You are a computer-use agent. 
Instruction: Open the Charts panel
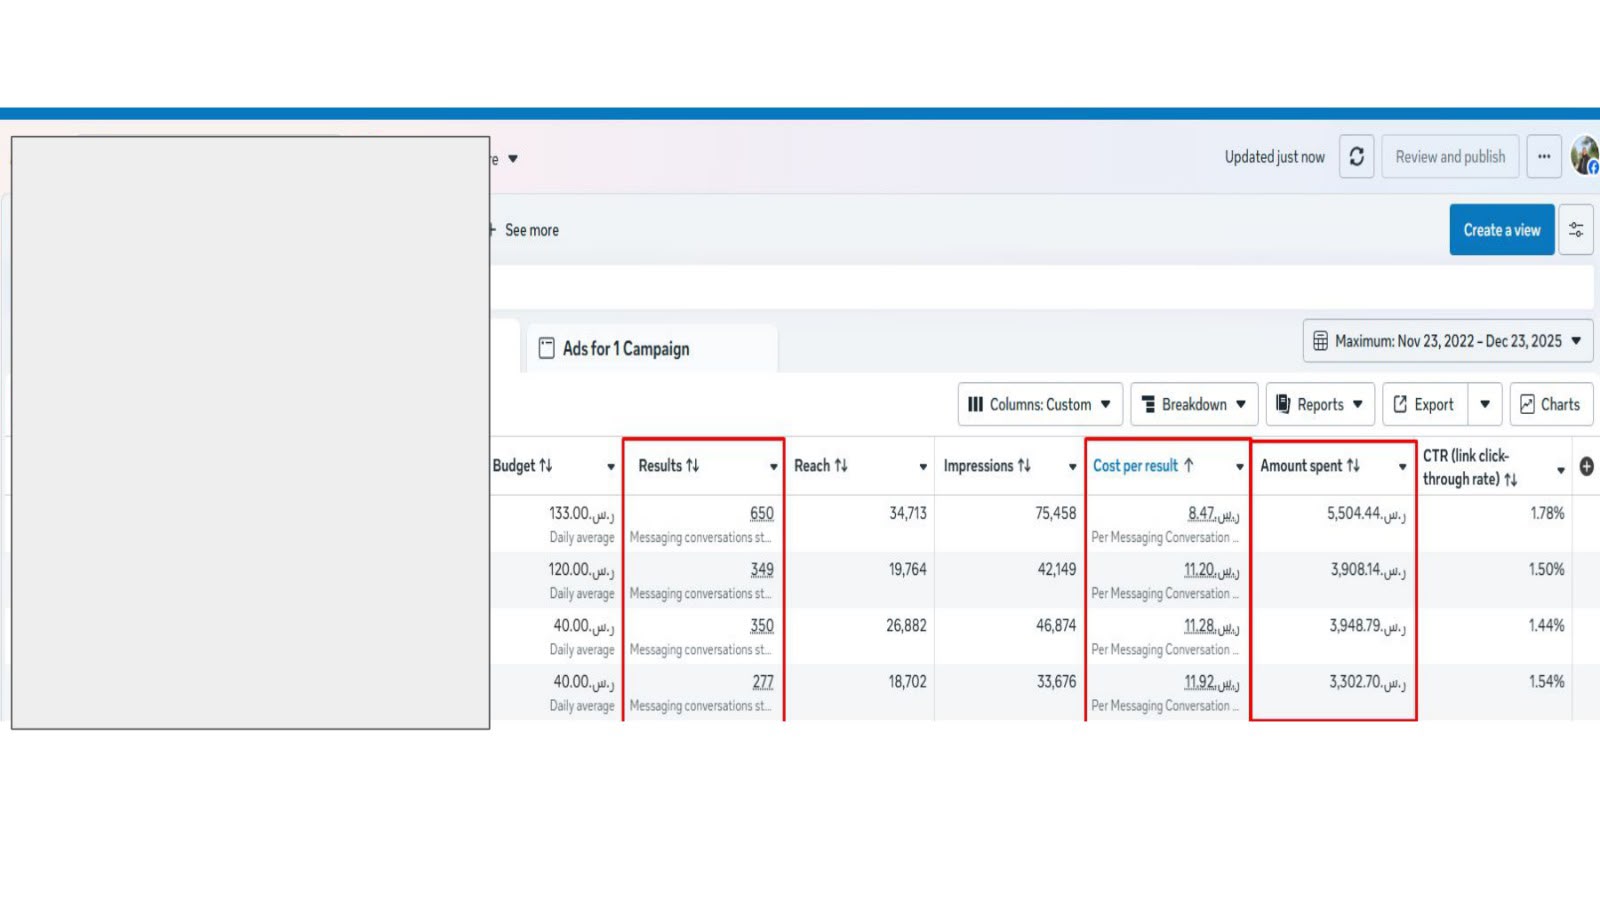click(1551, 405)
